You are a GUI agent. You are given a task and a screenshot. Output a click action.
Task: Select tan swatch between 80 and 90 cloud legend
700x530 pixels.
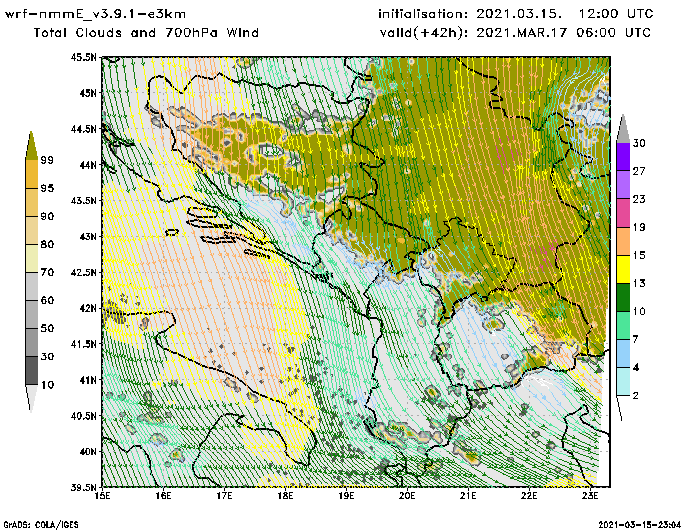coord(32,230)
